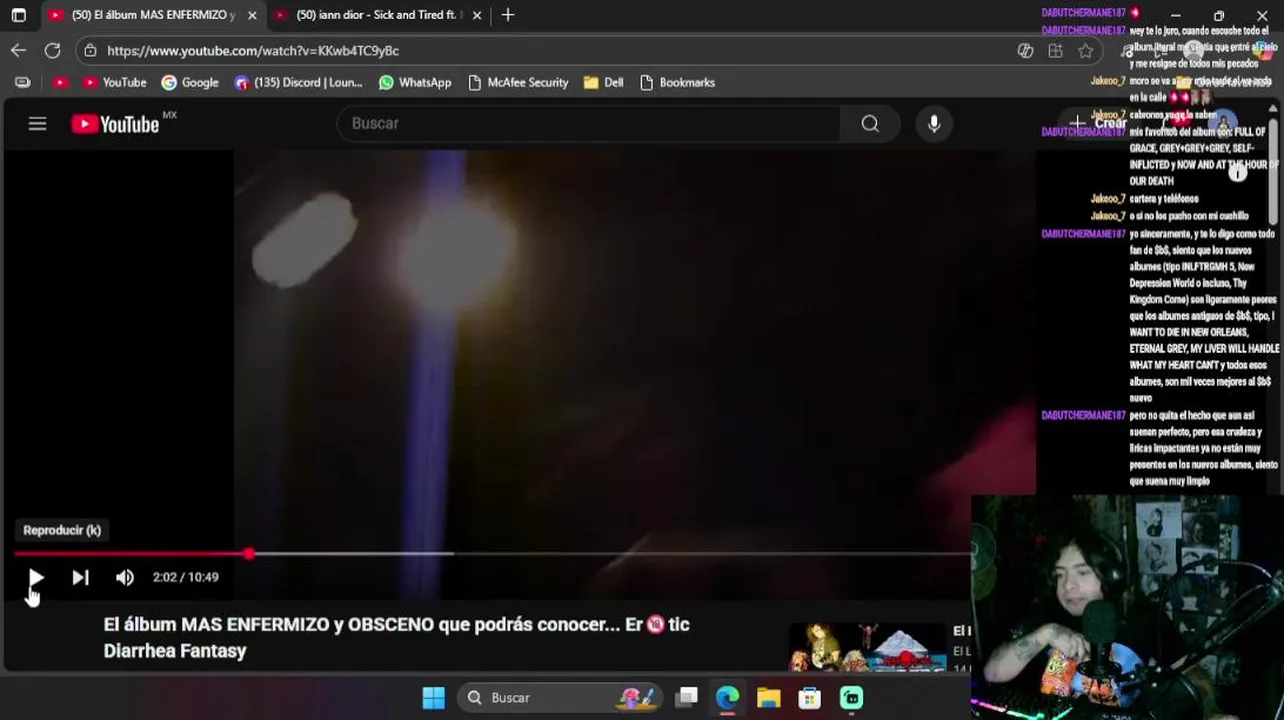
Task: Go to the YouTube home logo
Action: point(116,124)
